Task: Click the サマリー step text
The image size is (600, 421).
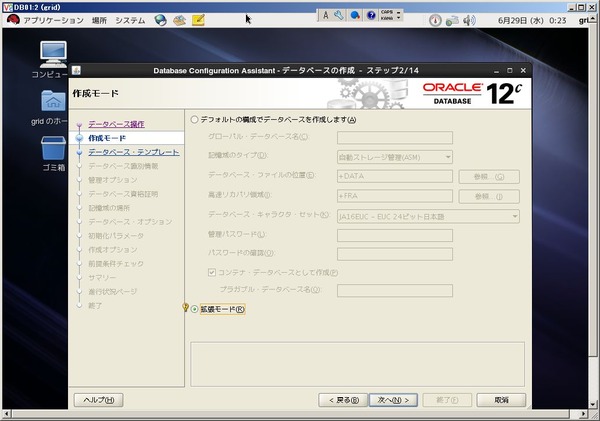Action: [102, 277]
